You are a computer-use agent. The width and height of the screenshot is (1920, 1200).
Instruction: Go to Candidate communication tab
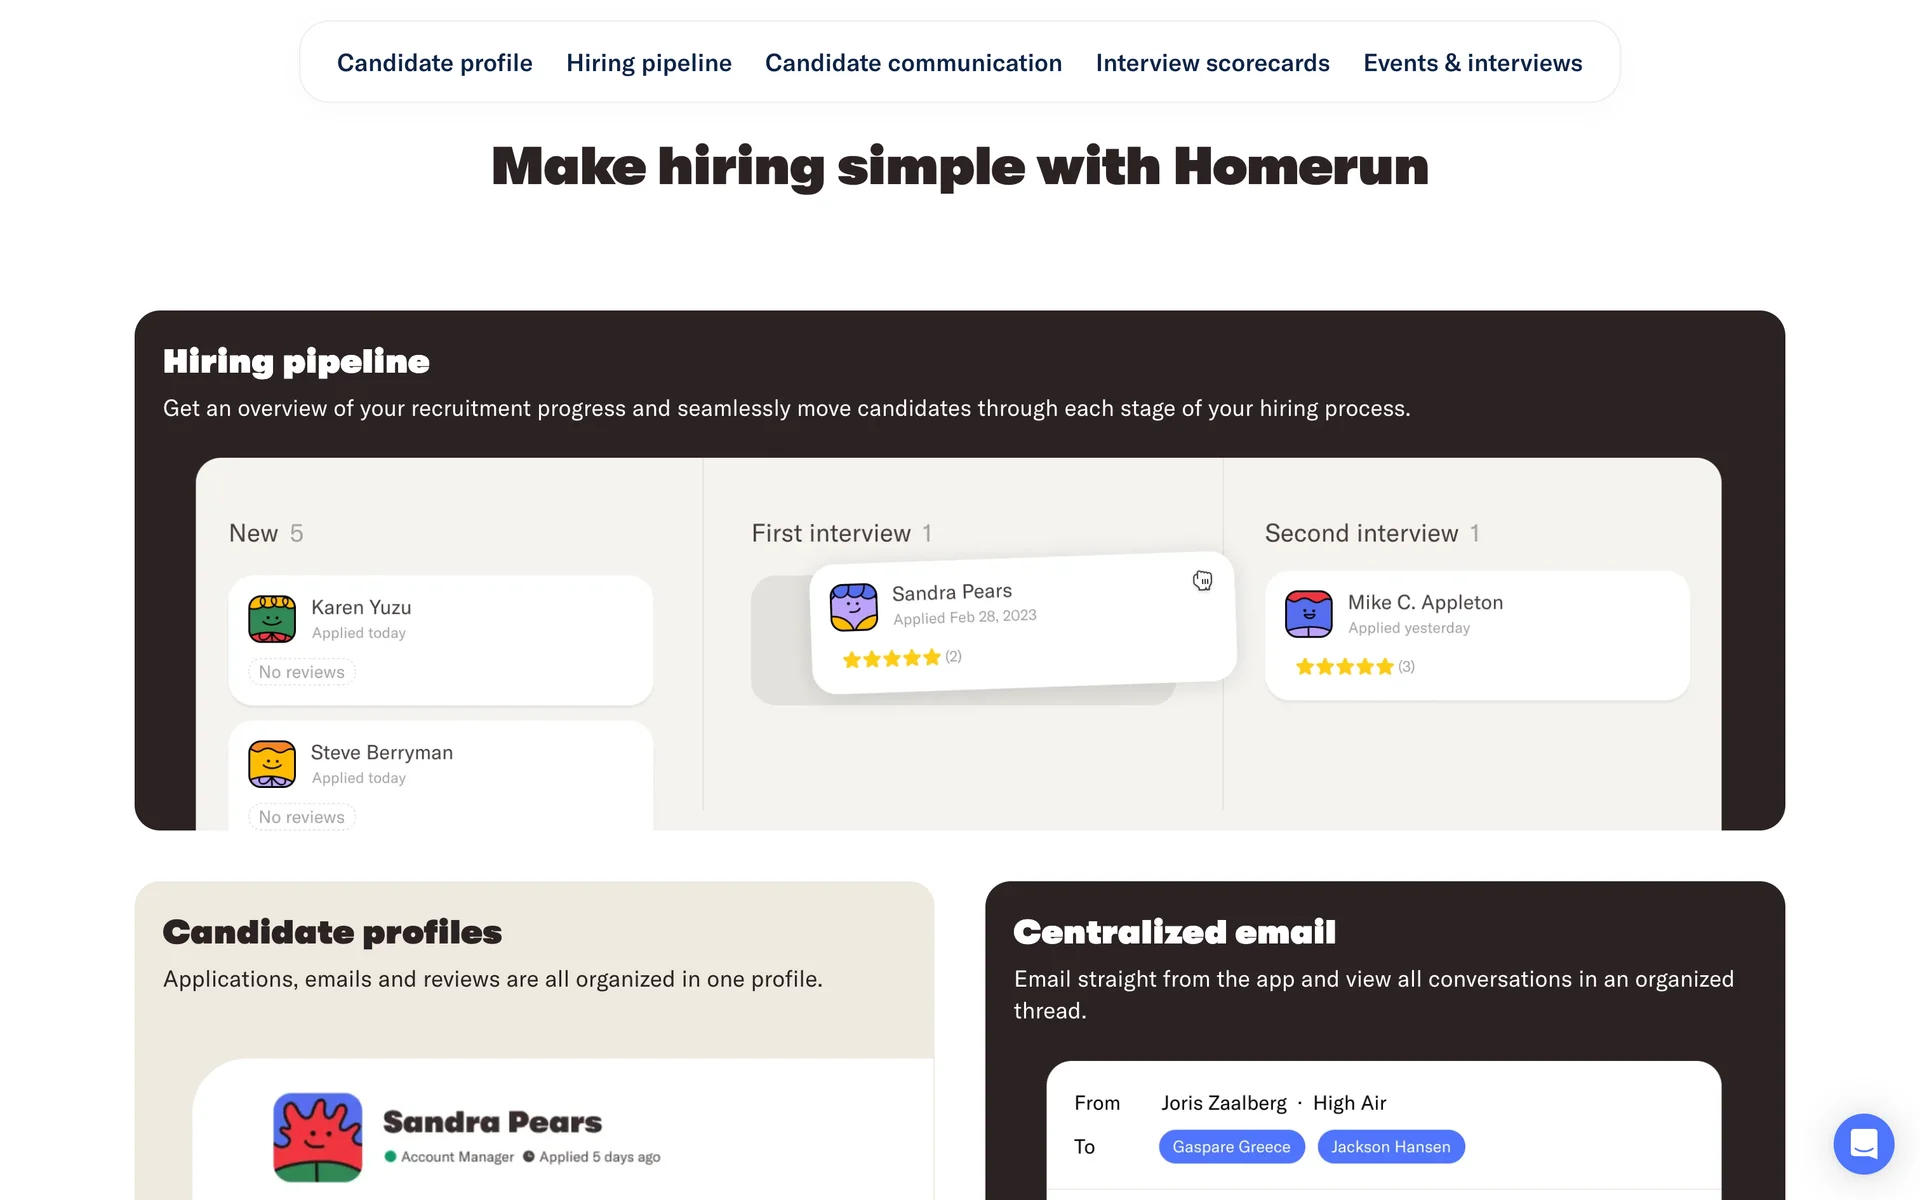(x=913, y=63)
